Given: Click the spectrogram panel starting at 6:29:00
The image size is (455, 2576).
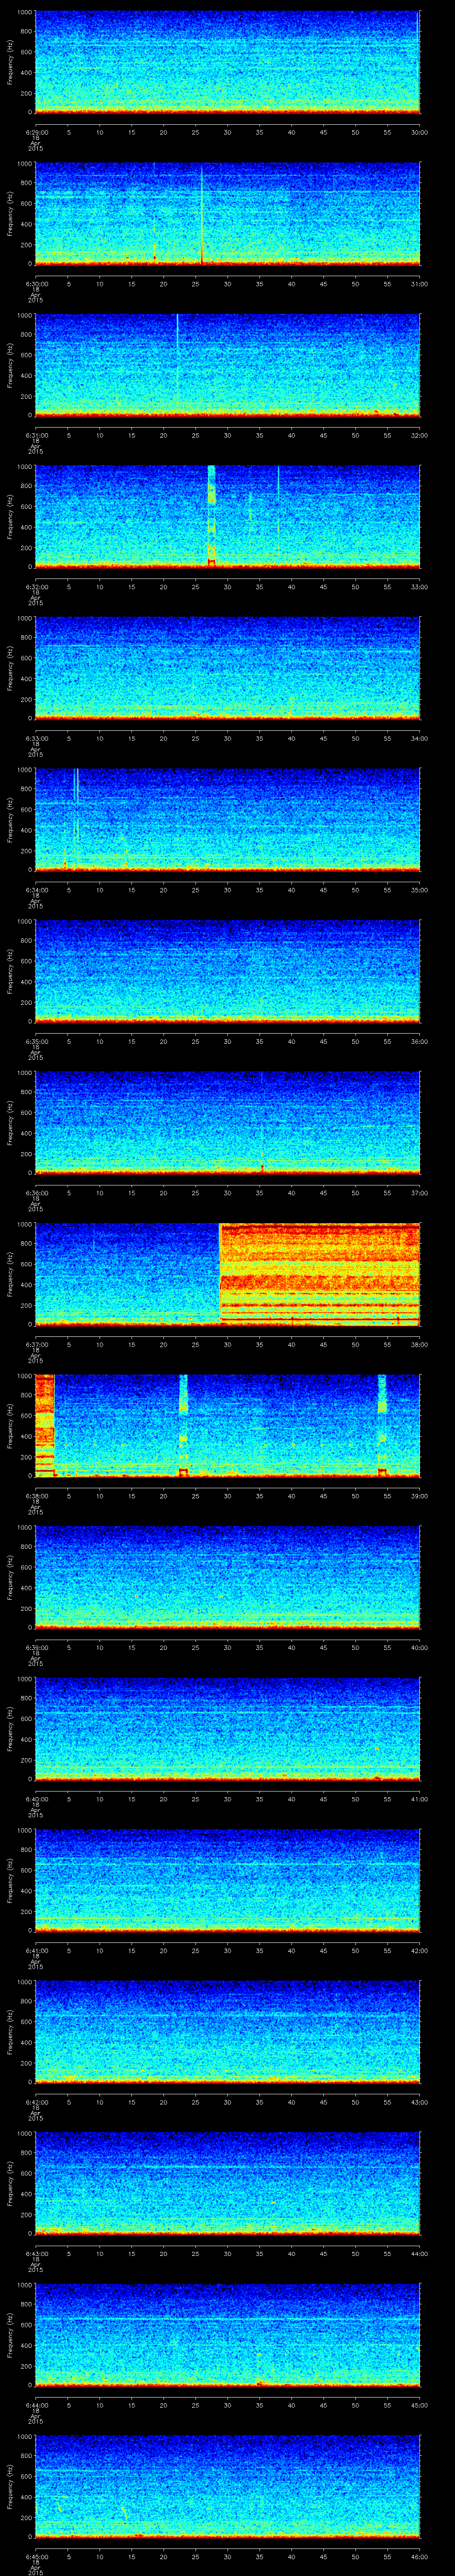Looking at the screenshot, I should click(x=227, y=63).
